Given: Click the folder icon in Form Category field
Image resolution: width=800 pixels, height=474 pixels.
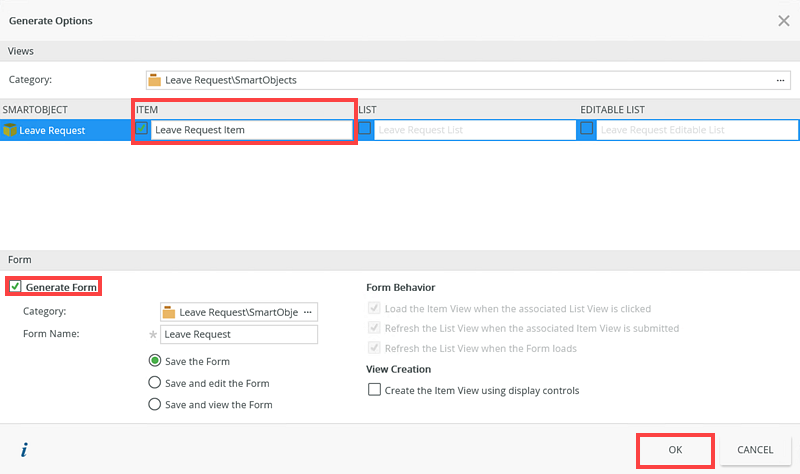Looking at the screenshot, I should (169, 312).
